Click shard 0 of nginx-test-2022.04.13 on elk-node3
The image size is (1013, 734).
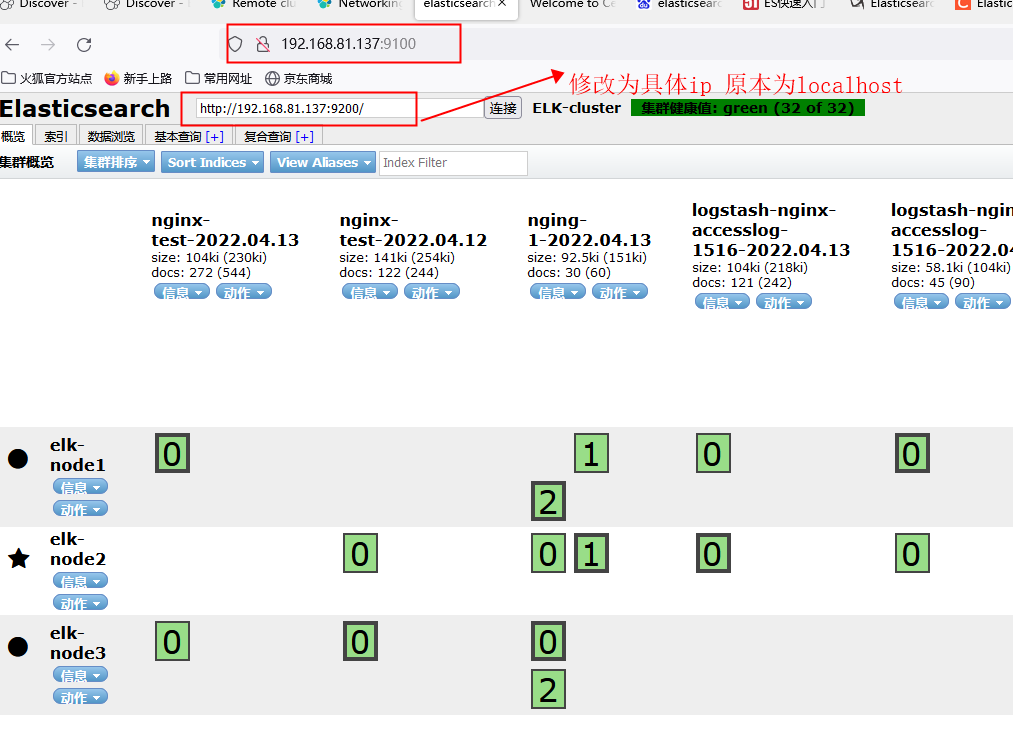pyautogui.click(x=172, y=641)
